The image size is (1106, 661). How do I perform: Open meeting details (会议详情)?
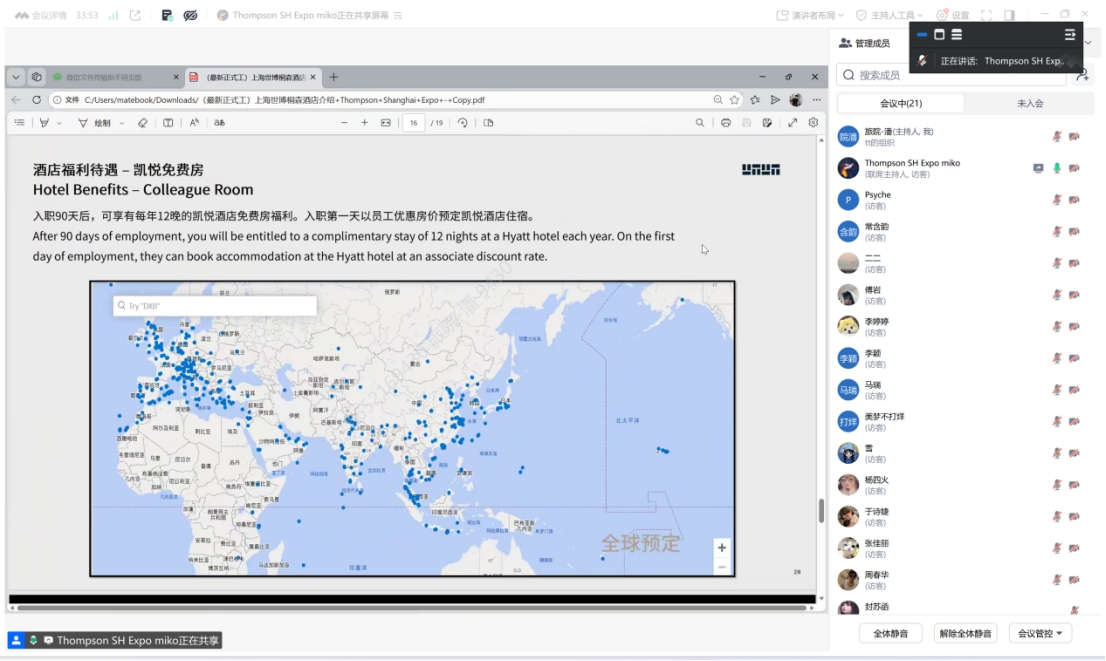(x=41, y=15)
